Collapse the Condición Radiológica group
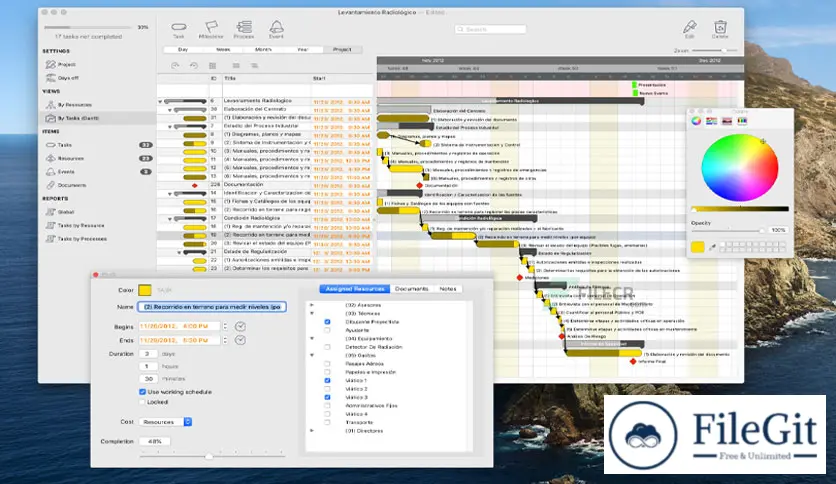The height and width of the screenshot is (484, 836). 170,219
